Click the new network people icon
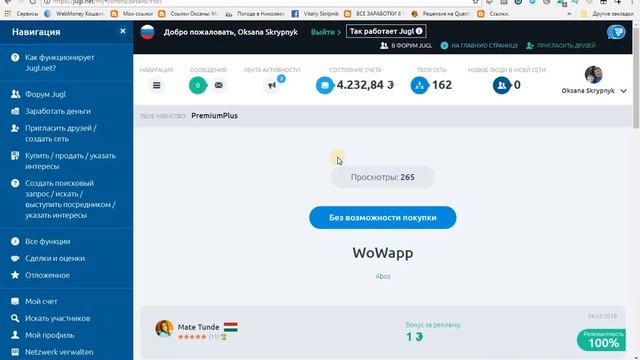Image resolution: width=640 pixels, height=360 pixels. (502, 85)
